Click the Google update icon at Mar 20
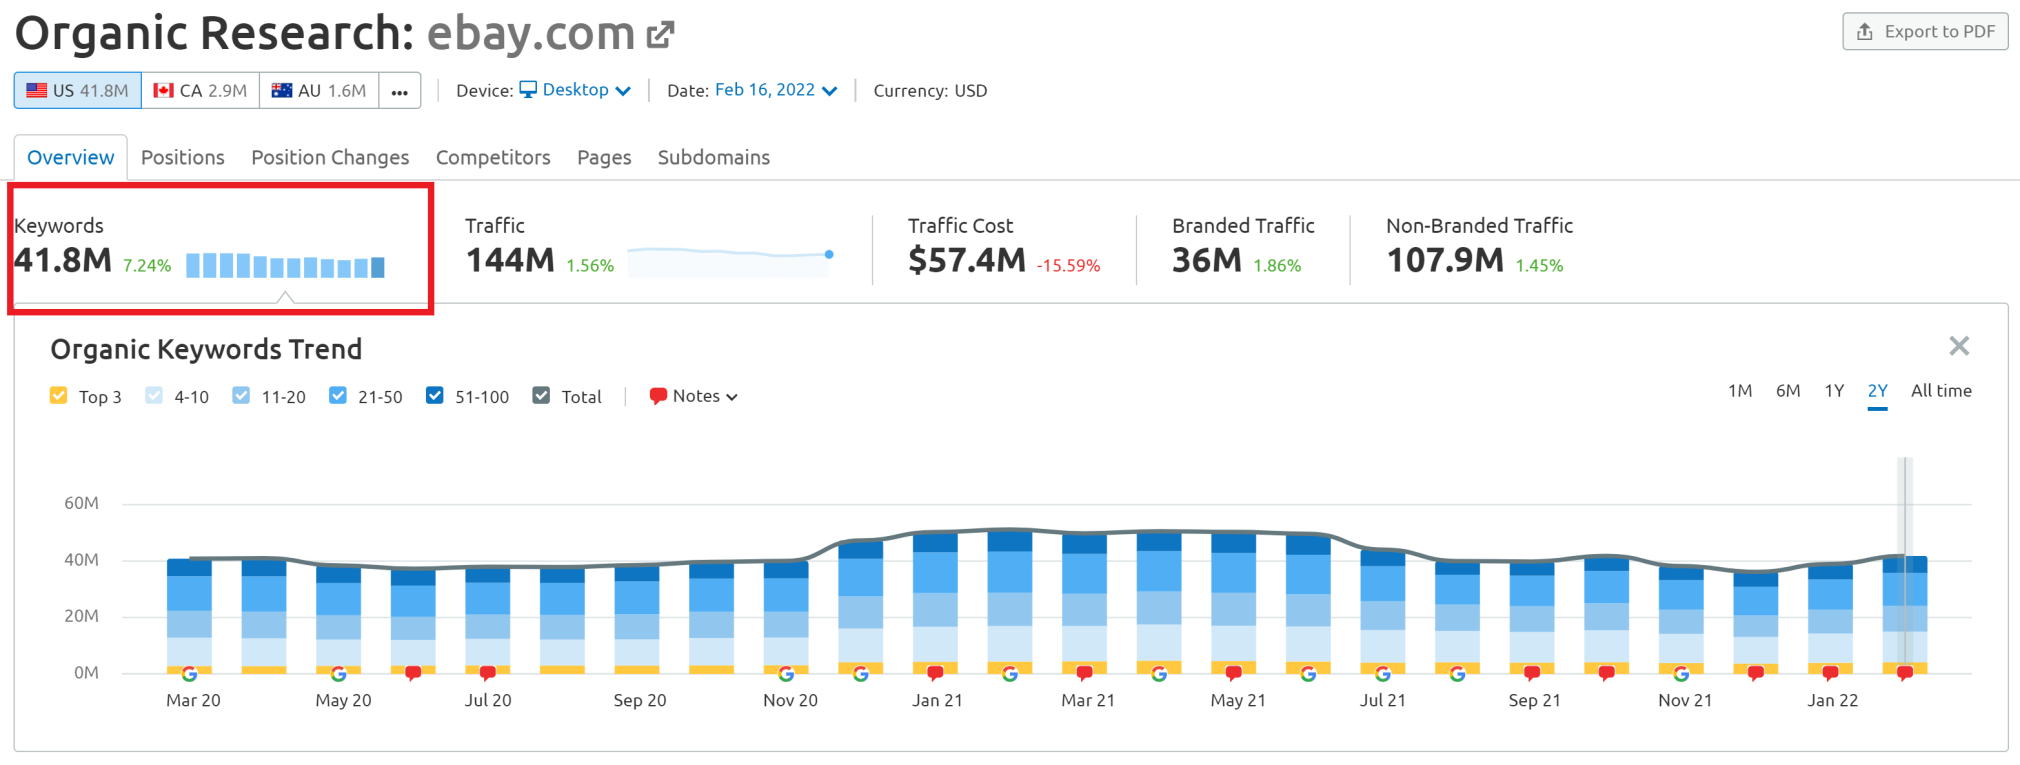 189,674
